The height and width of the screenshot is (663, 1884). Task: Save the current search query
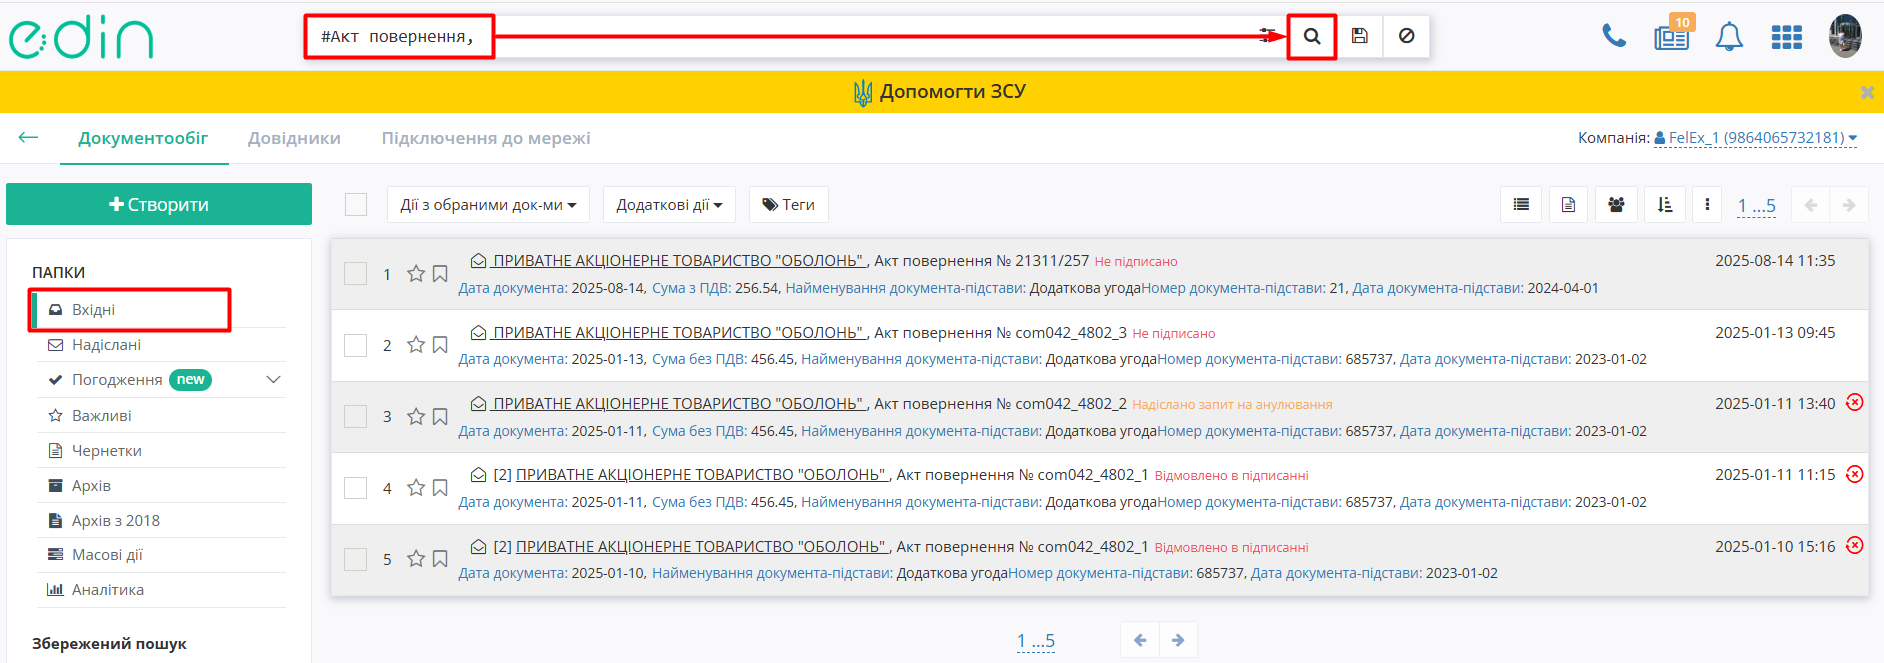point(1360,36)
